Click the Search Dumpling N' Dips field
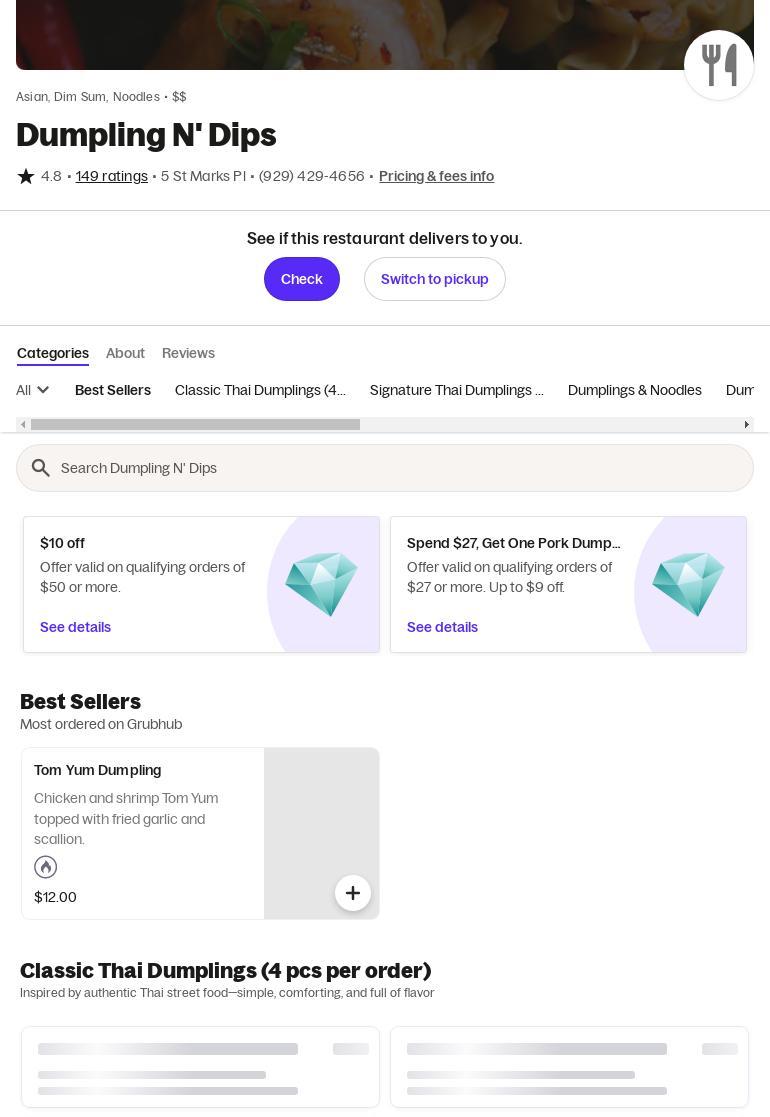 [x=400, y=468]
